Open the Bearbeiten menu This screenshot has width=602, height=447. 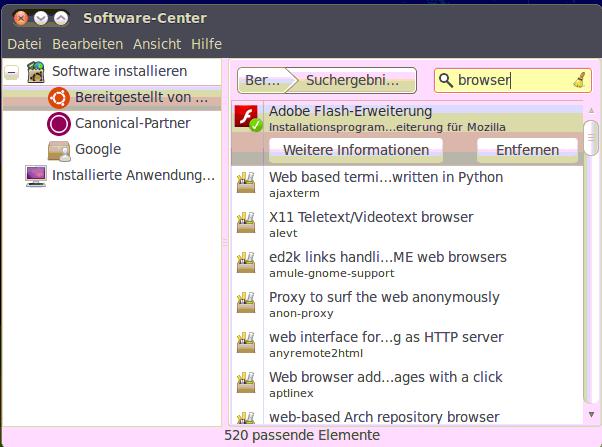tap(88, 44)
